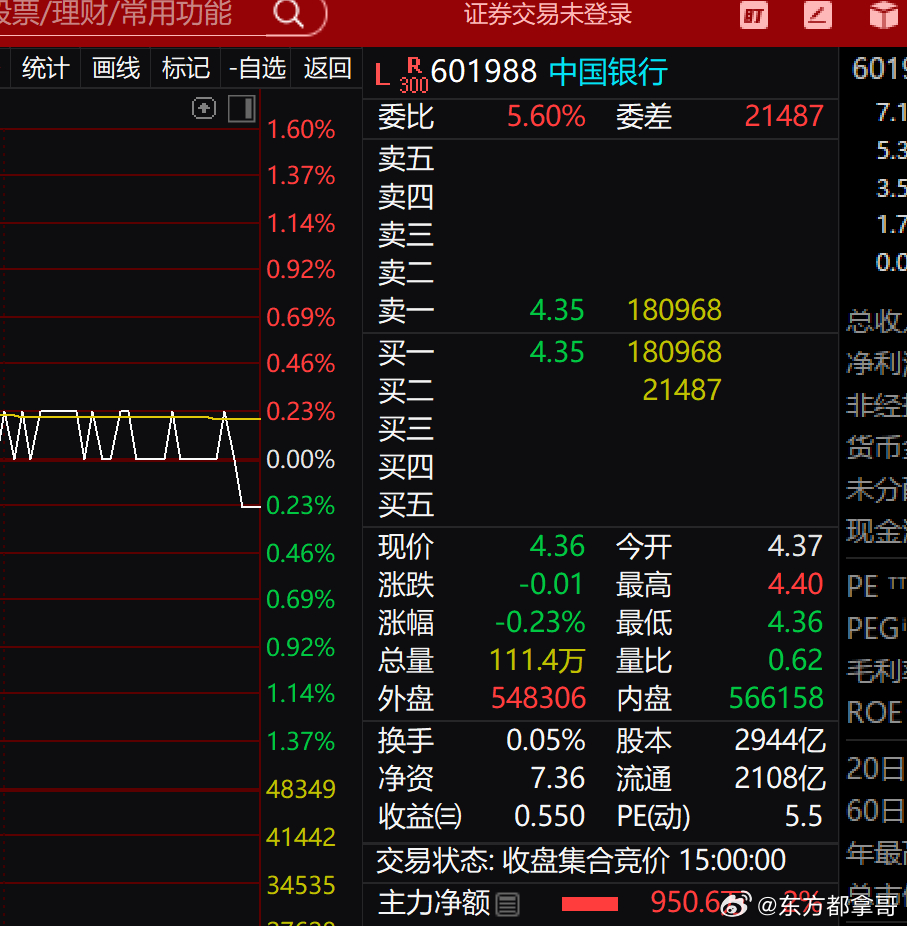This screenshot has height=926, width=907.
Task: Open the 统计 toolbar item
Action: click(45, 68)
